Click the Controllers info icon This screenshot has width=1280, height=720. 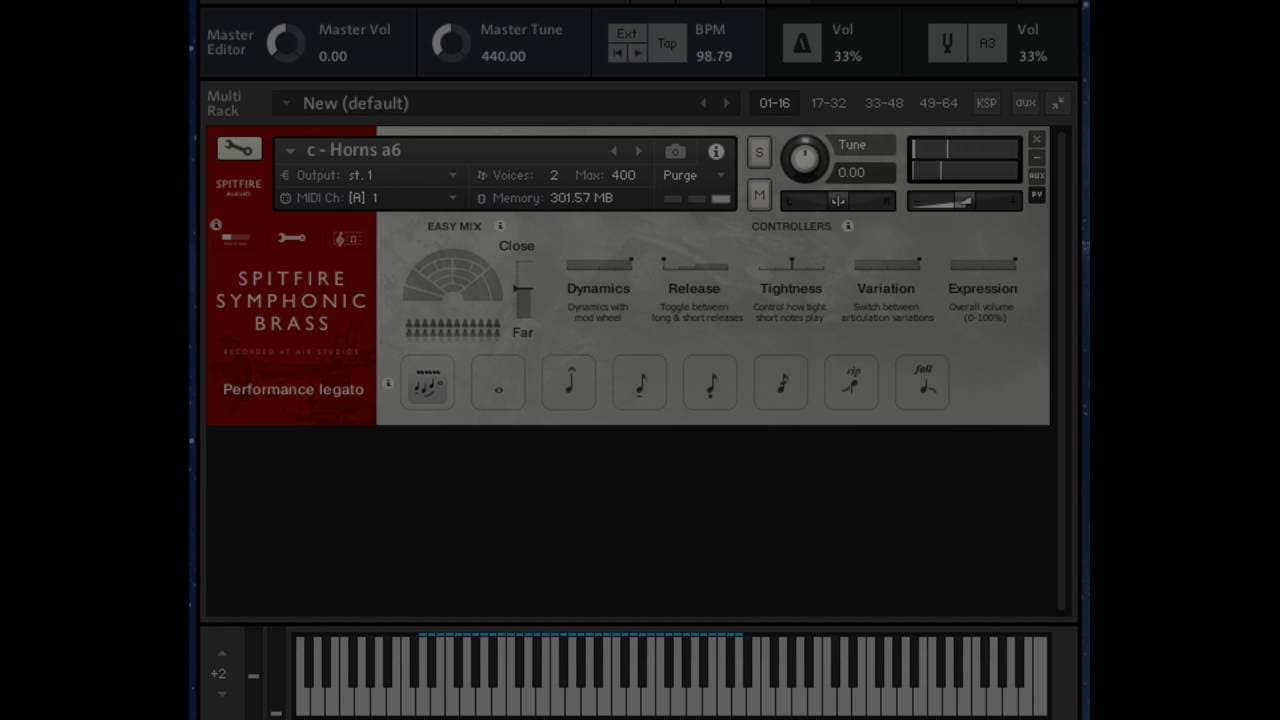click(848, 226)
